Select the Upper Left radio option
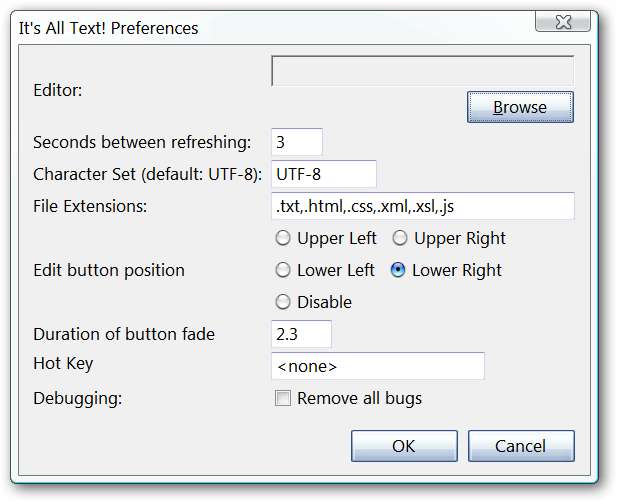 283,238
